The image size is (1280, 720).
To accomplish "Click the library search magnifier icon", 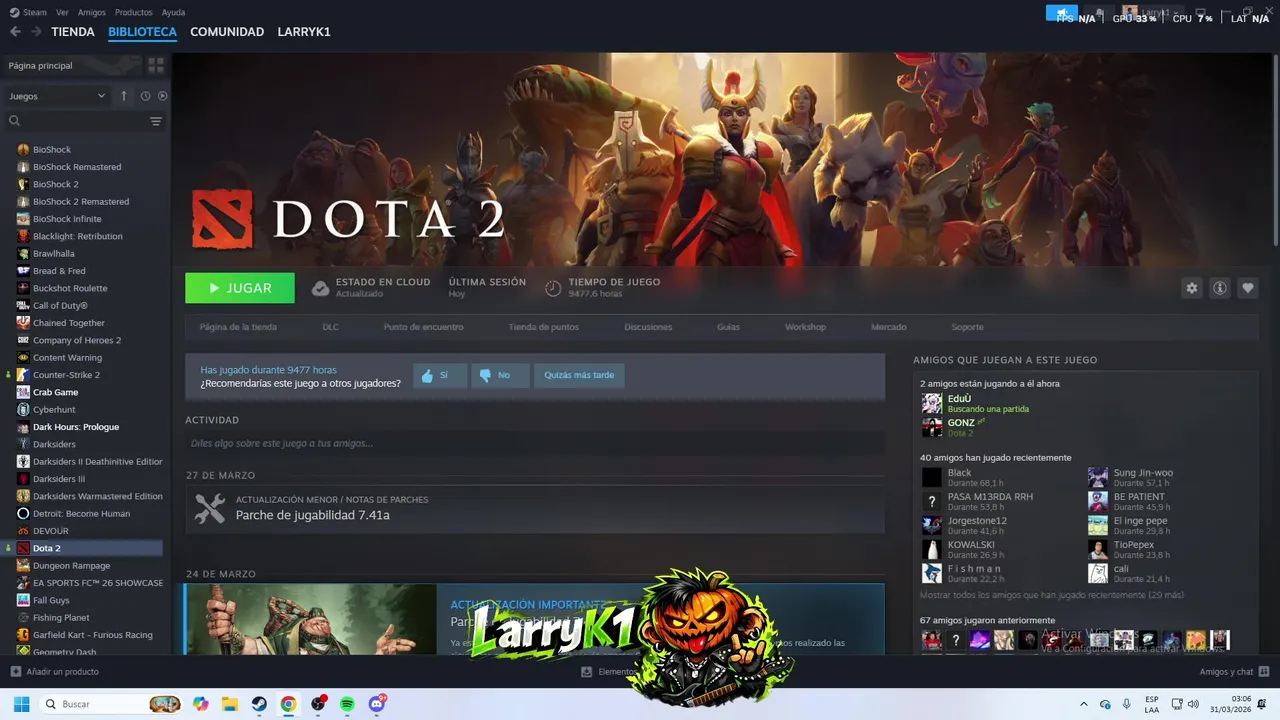I will (14, 121).
